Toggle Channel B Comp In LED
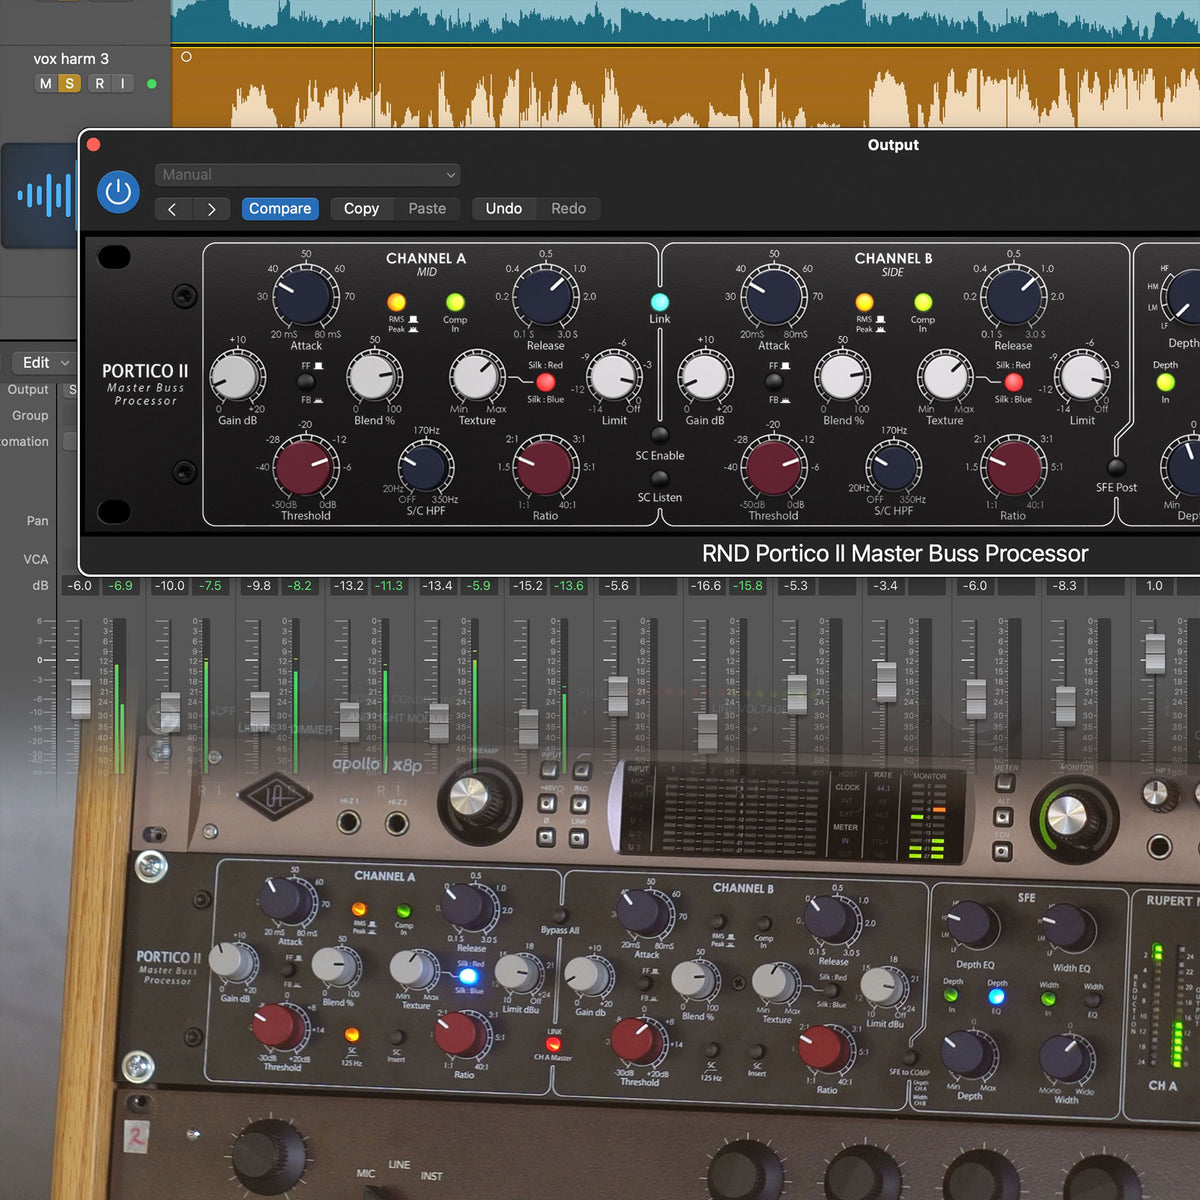This screenshot has width=1200, height=1200. coord(923,302)
